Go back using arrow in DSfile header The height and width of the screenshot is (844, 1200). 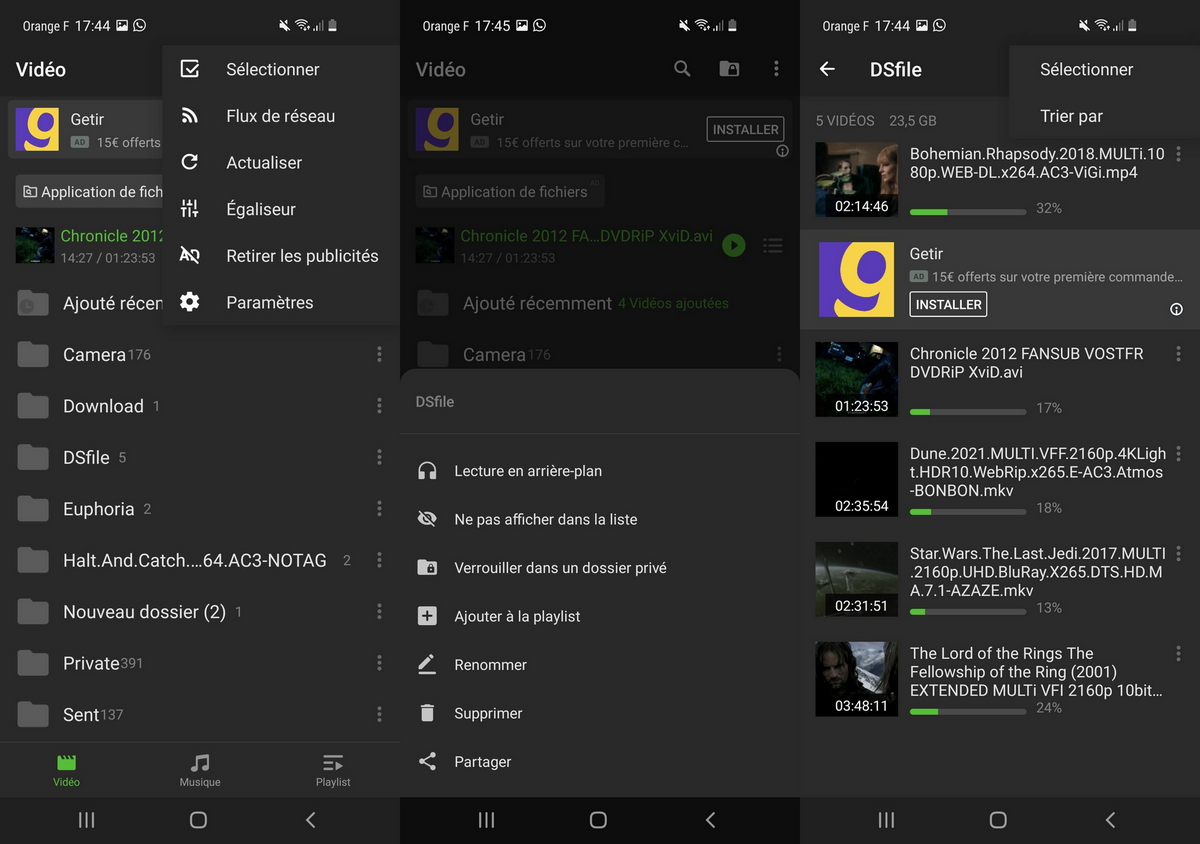(x=827, y=69)
